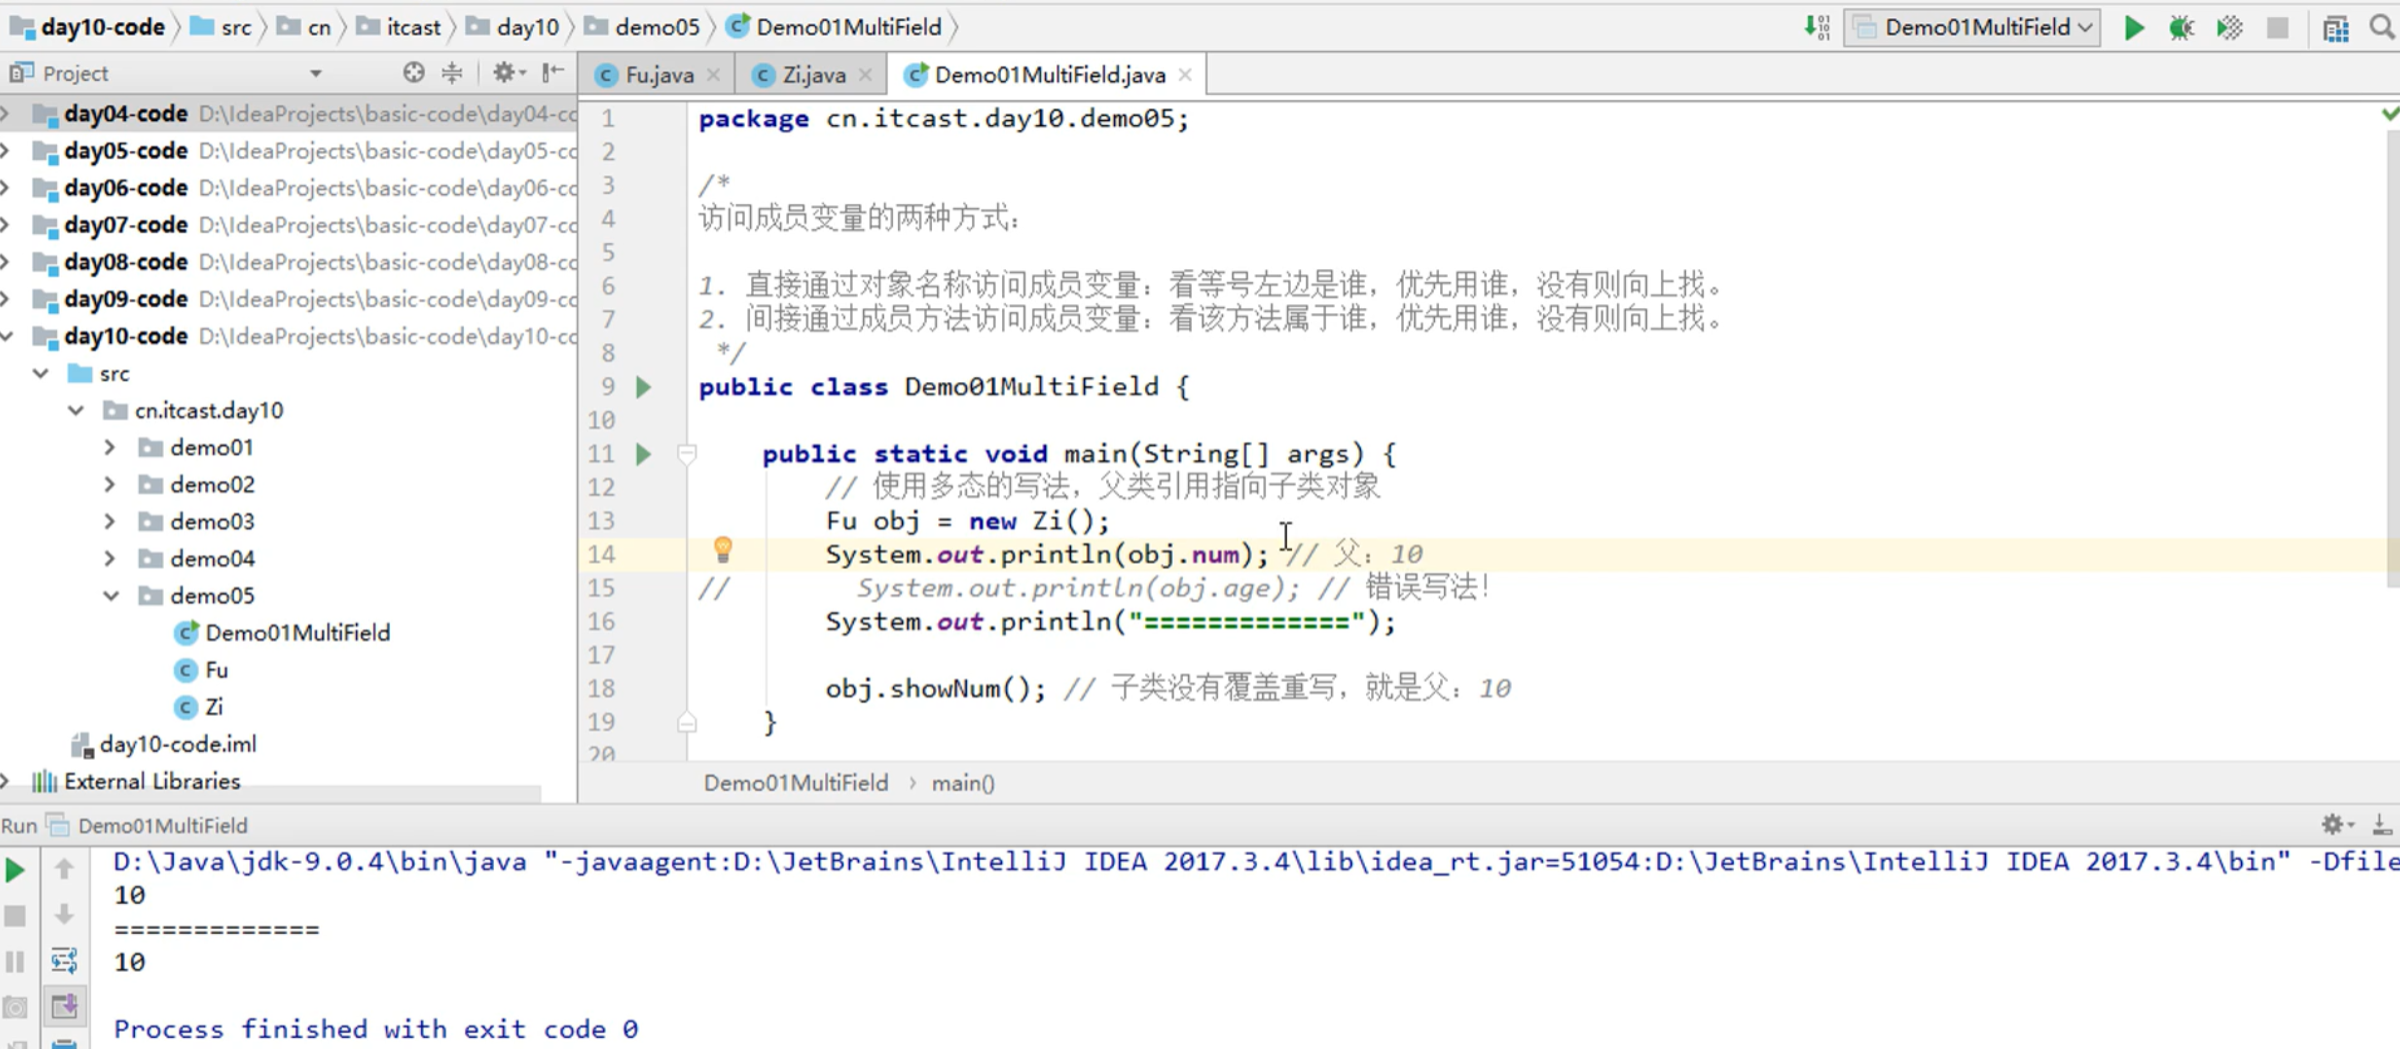Select the Demo01MultiField tab in the Run panel
The width and height of the screenshot is (2400, 1049).
pyautogui.click(x=149, y=825)
